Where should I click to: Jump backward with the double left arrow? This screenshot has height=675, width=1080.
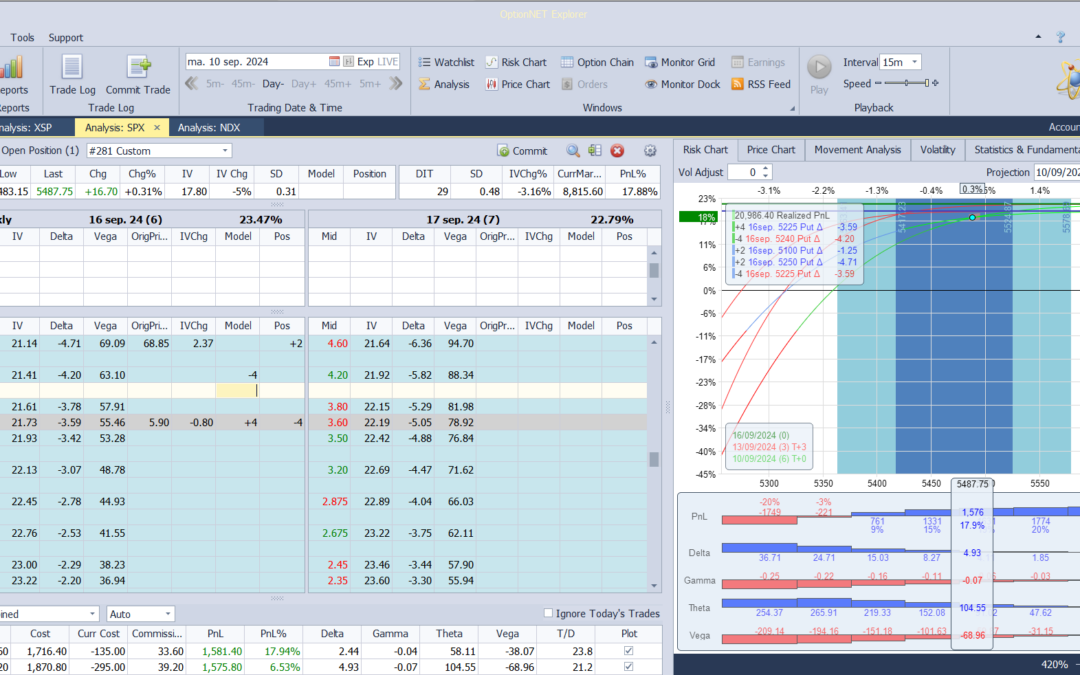pos(191,83)
